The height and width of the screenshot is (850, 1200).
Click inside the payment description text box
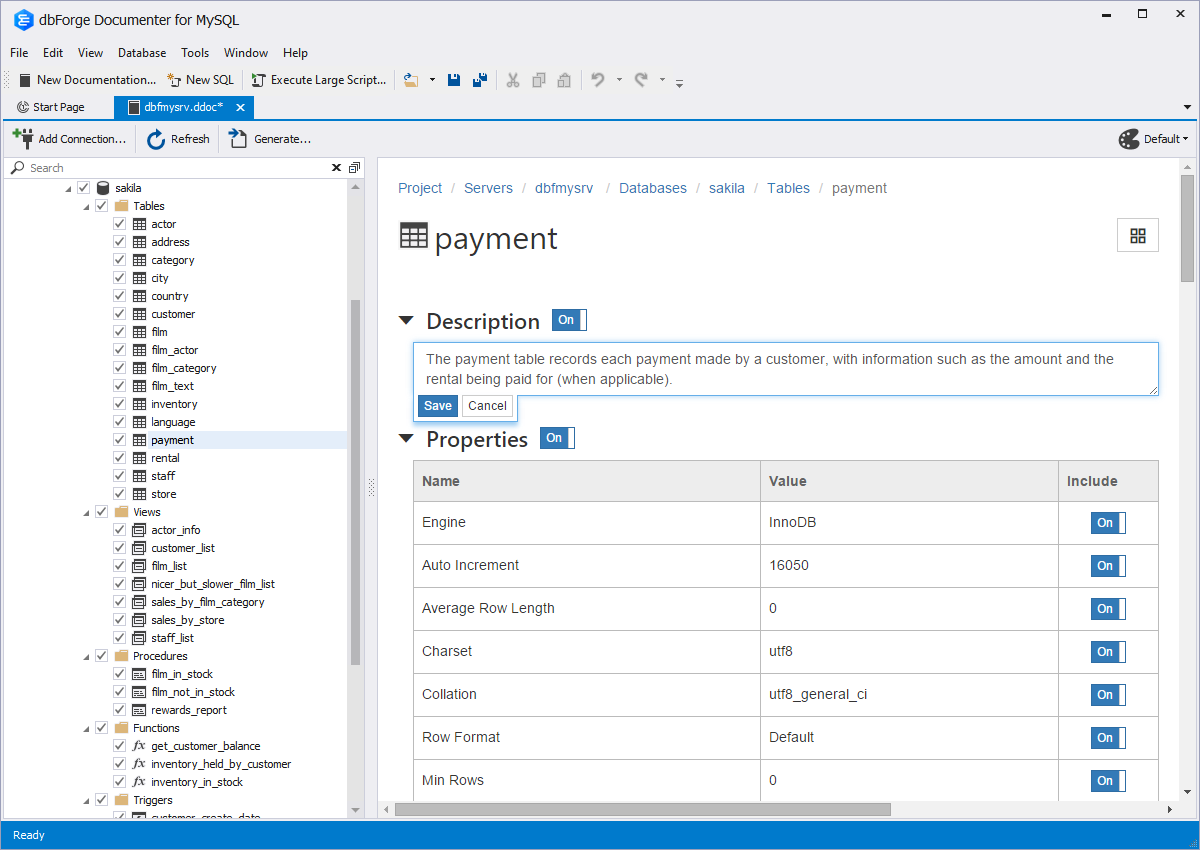click(786, 369)
